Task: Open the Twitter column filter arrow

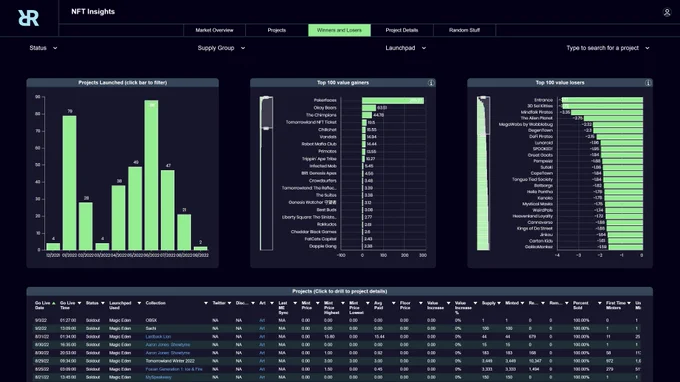Action: [x=229, y=303]
